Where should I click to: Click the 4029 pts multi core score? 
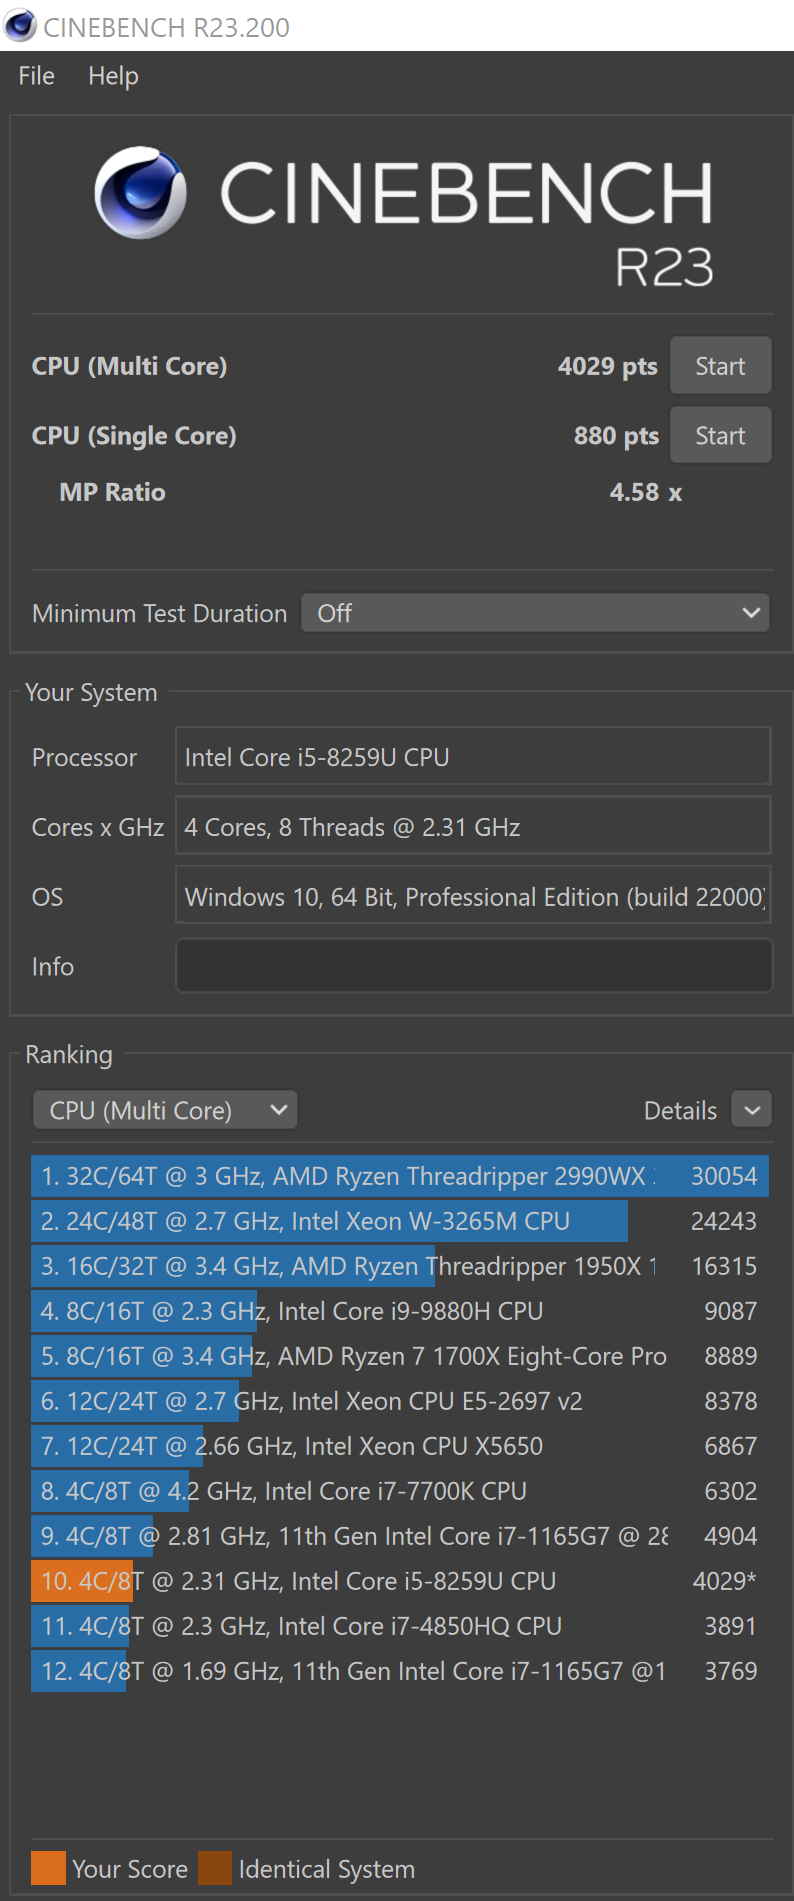[608, 366]
